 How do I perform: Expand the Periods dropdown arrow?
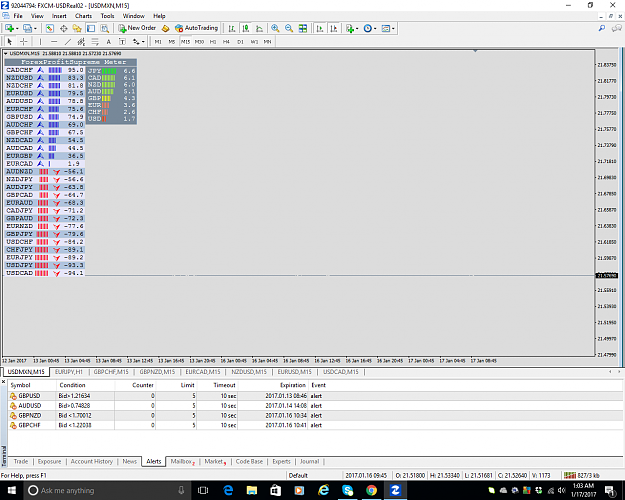coord(375,28)
